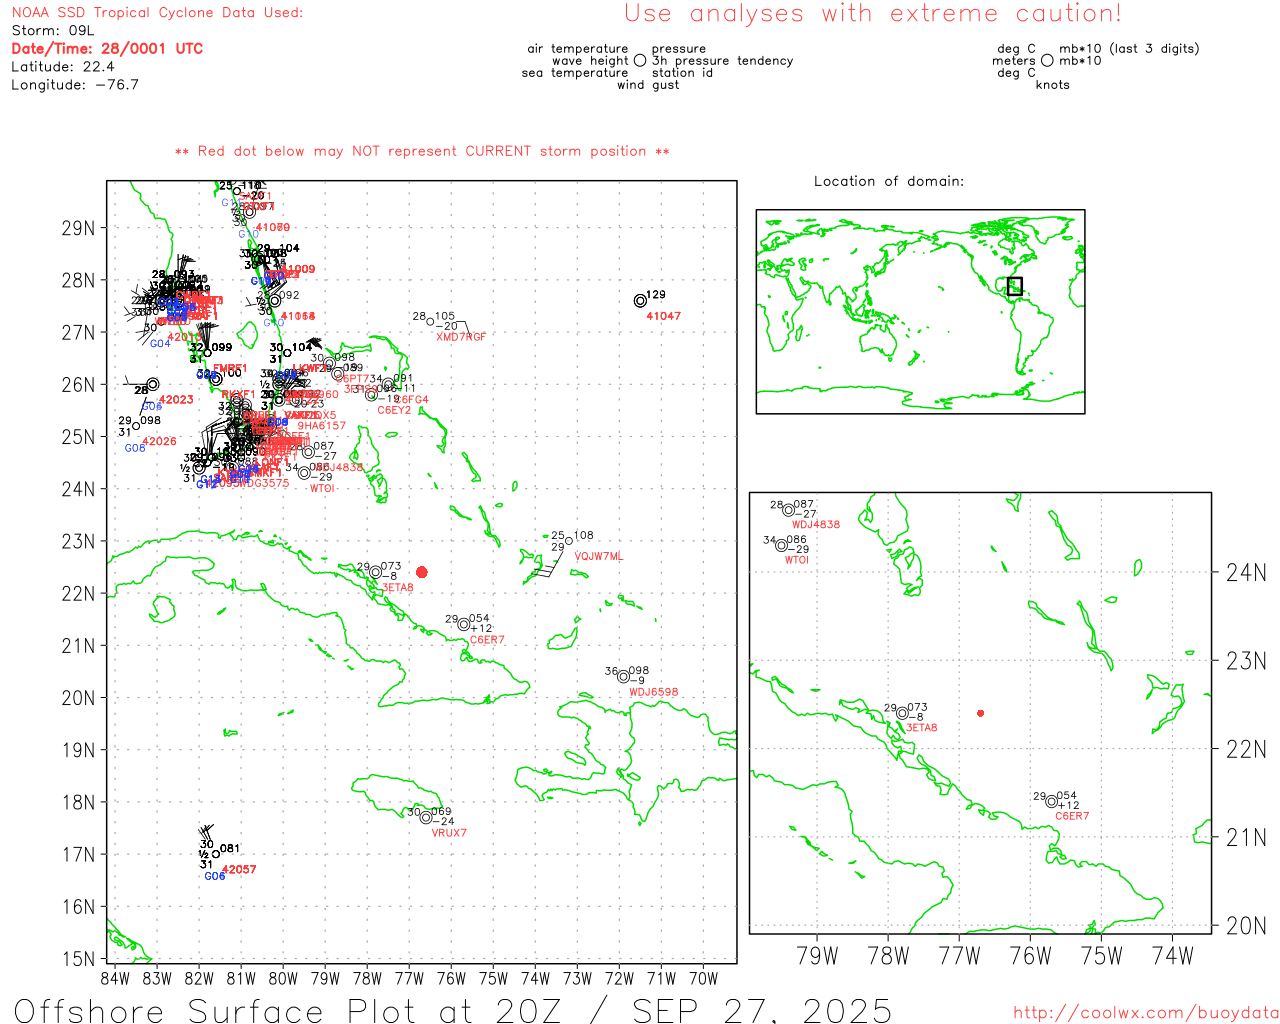
Task: Click station C6ER7 label in main map
Action: coord(487,640)
